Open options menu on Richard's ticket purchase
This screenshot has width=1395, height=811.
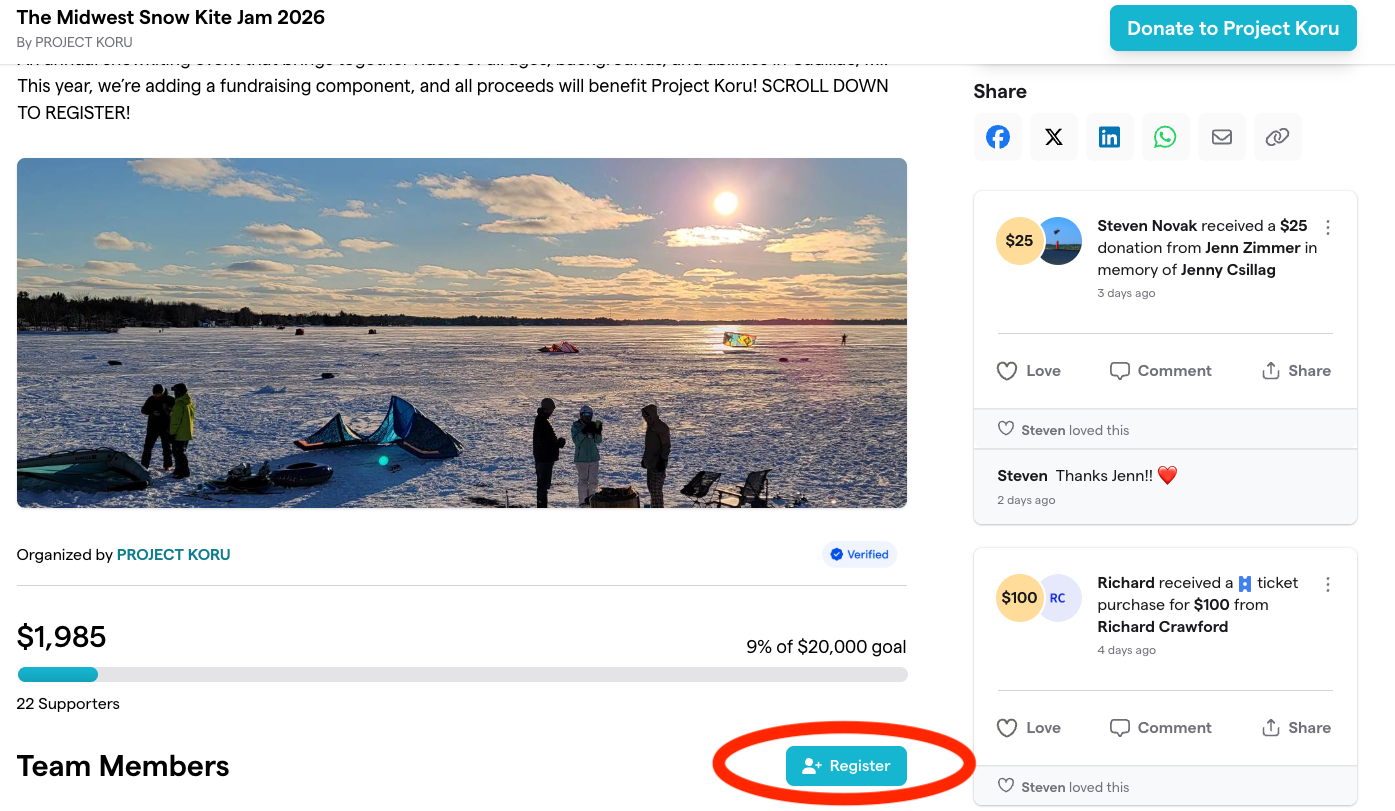tap(1328, 584)
